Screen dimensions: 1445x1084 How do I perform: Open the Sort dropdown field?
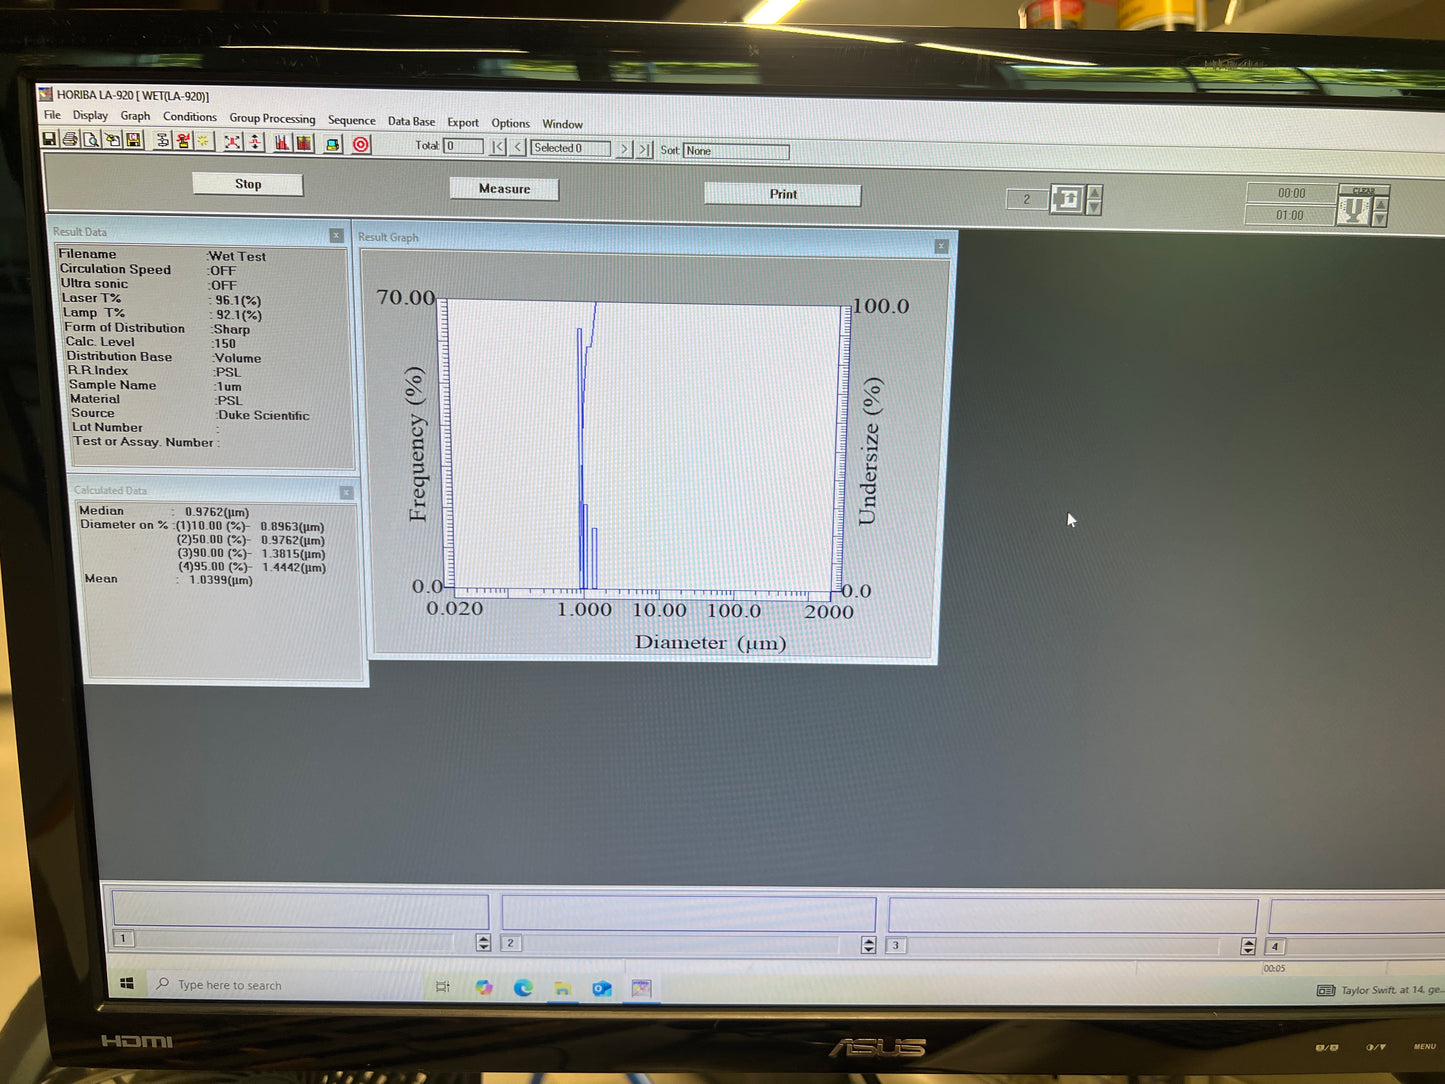(x=735, y=151)
